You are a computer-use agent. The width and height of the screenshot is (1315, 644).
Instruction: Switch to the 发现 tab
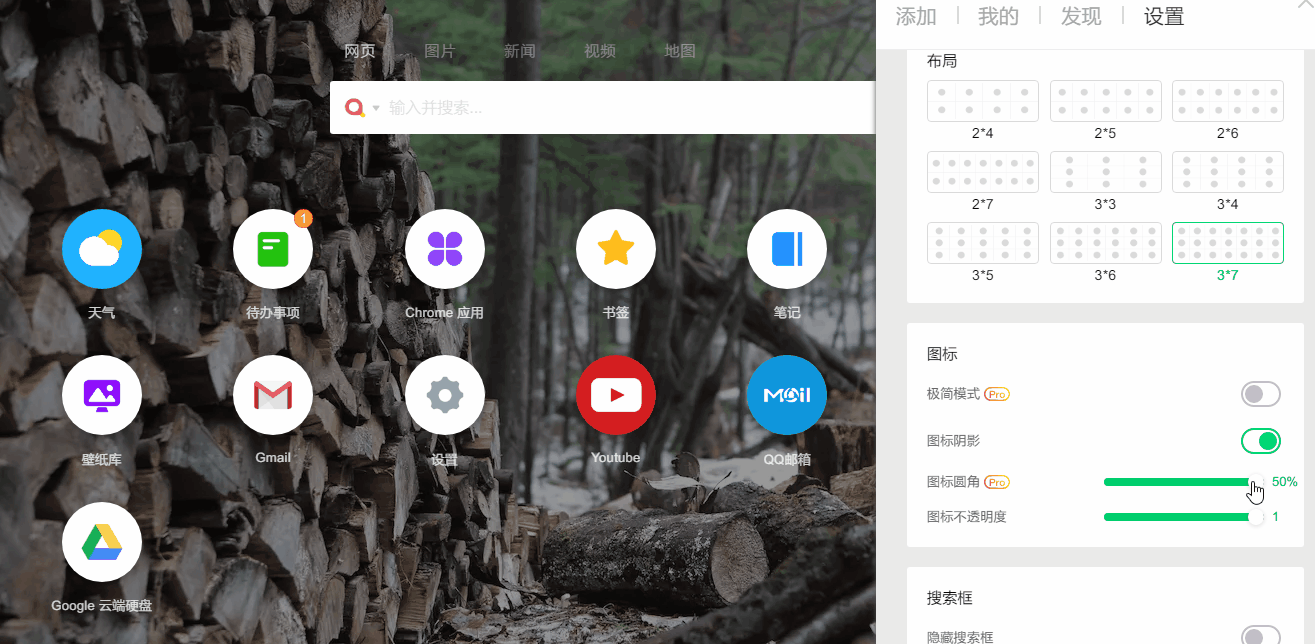1081,16
